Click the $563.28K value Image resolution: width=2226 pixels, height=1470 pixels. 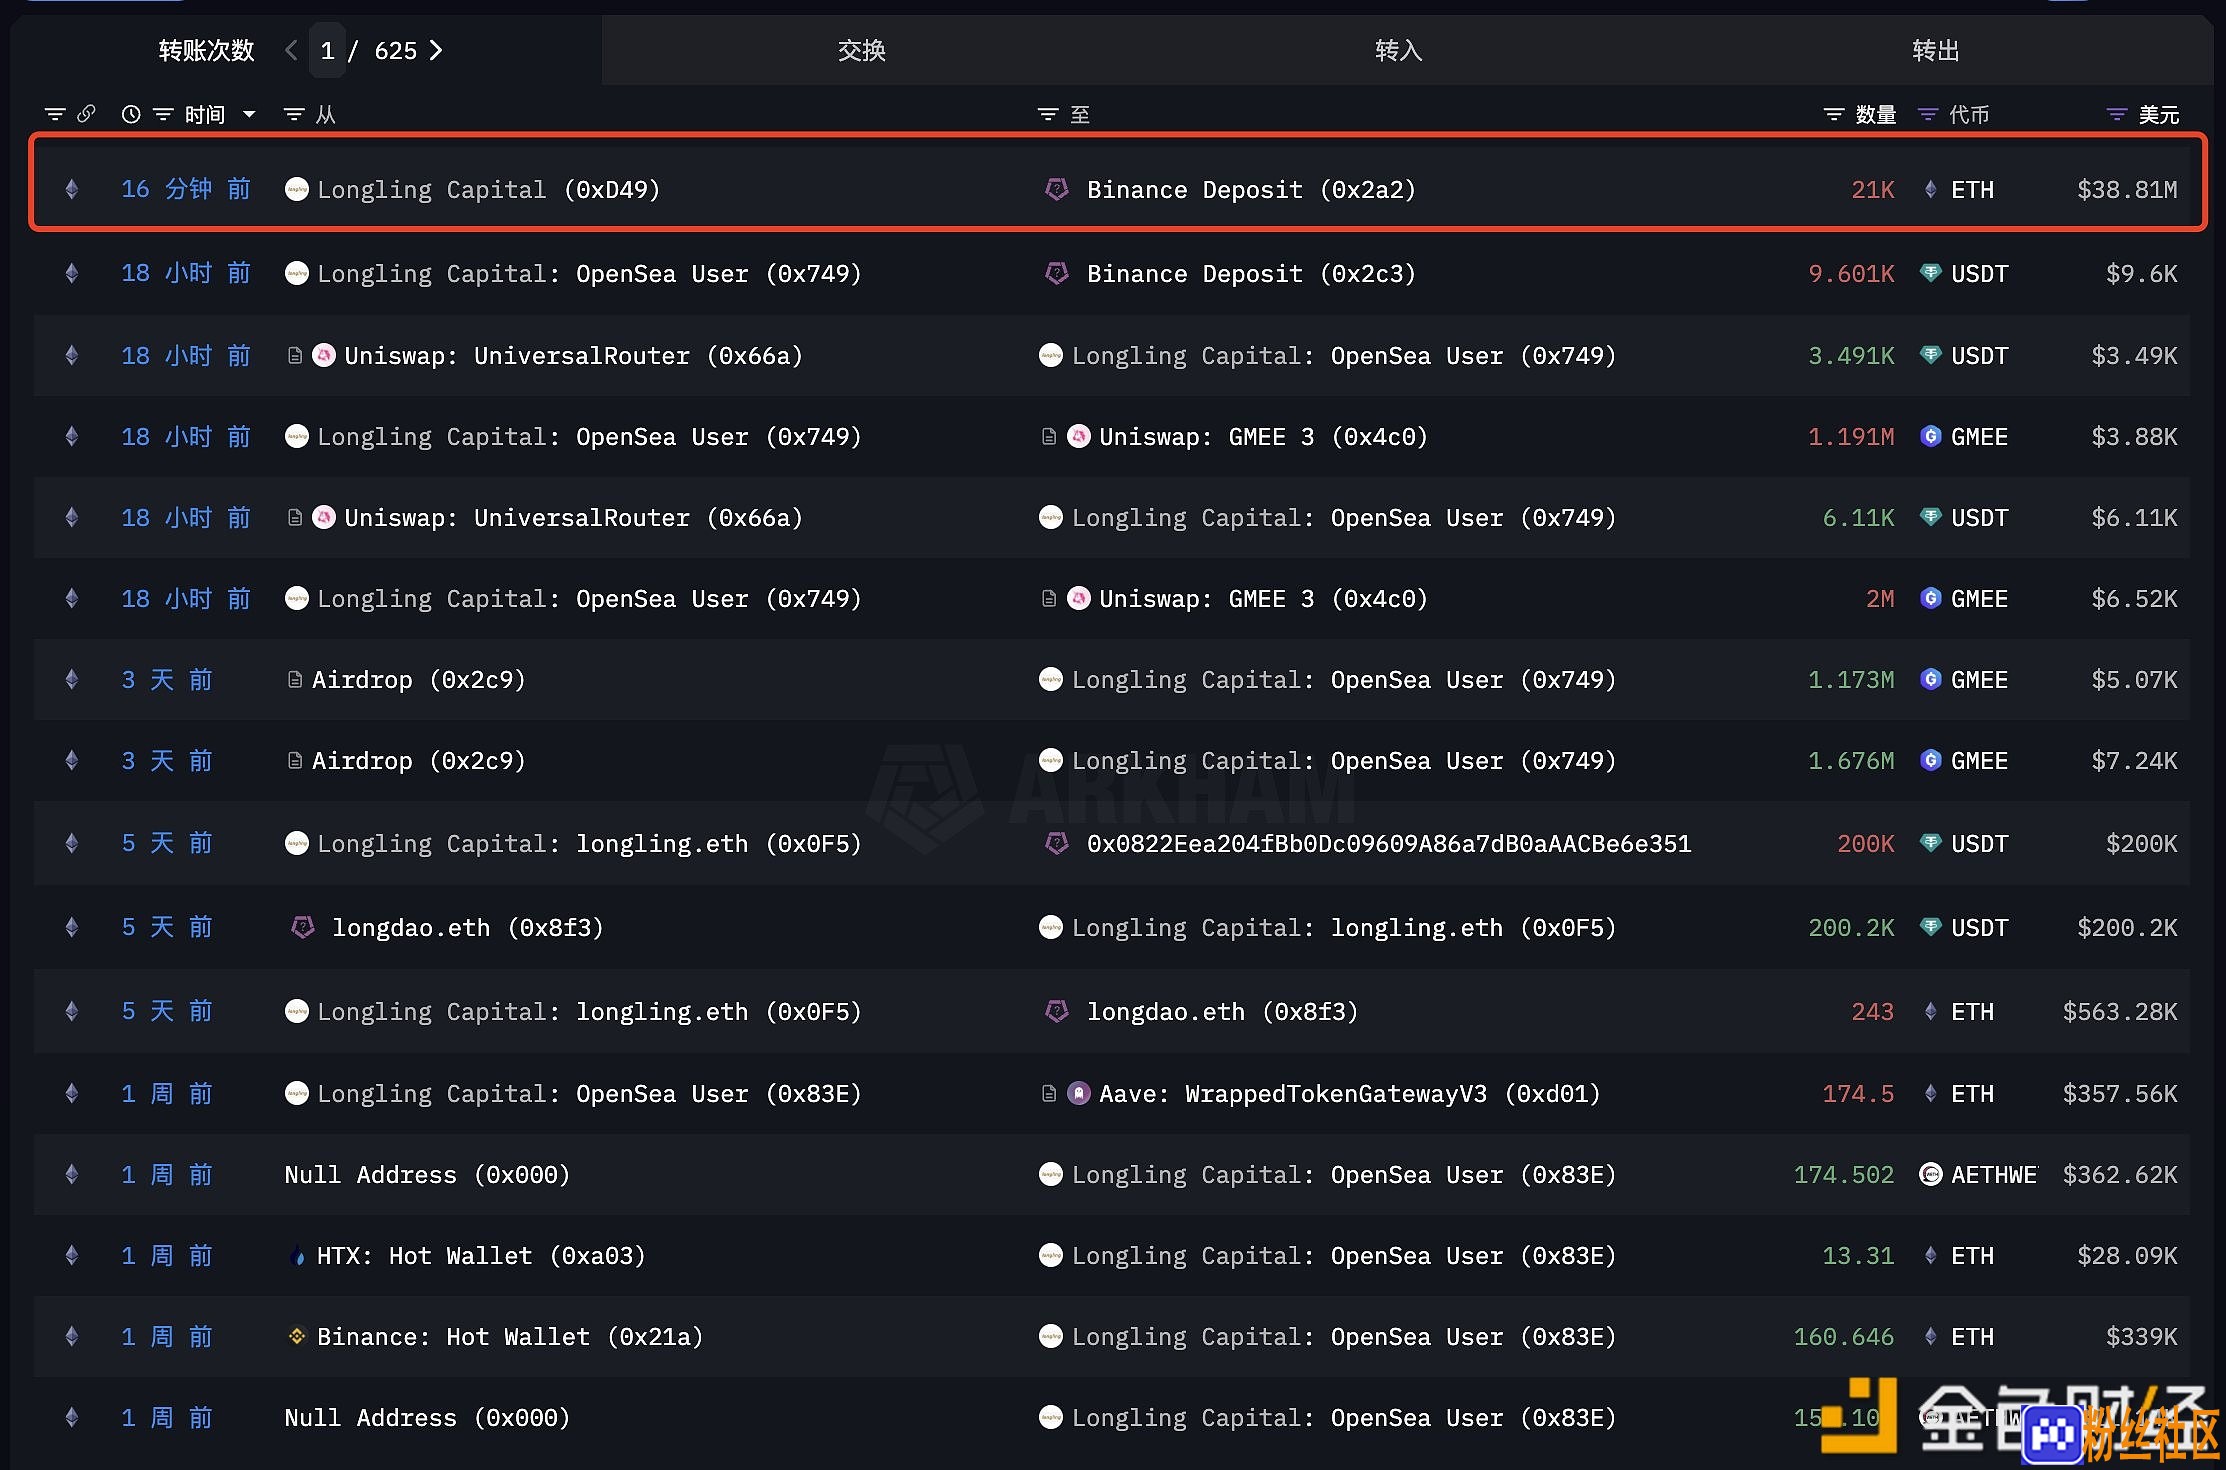coord(2120,1011)
